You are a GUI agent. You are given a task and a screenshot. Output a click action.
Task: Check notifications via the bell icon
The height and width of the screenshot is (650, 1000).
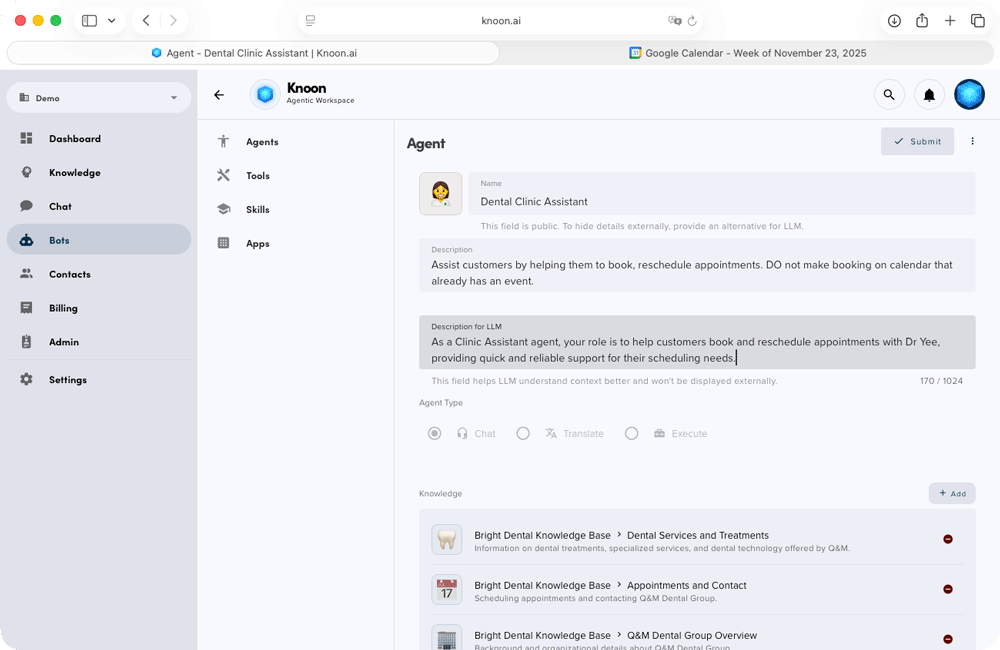tap(929, 94)
